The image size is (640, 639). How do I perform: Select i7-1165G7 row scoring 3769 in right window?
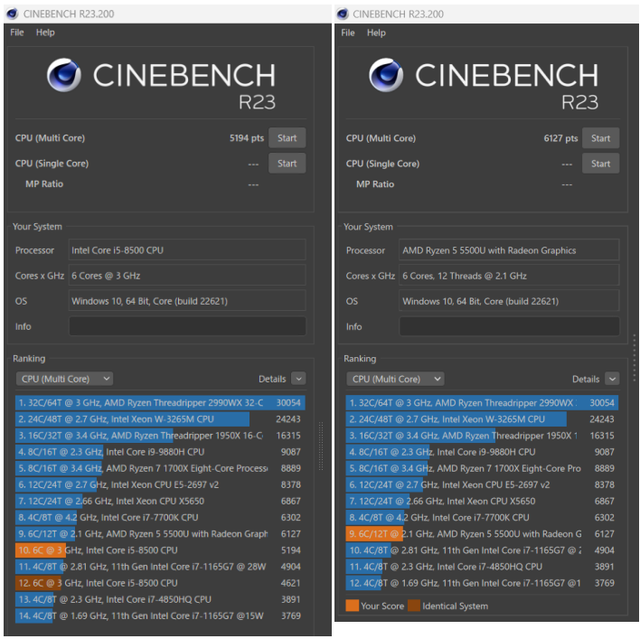click(482, 583)
